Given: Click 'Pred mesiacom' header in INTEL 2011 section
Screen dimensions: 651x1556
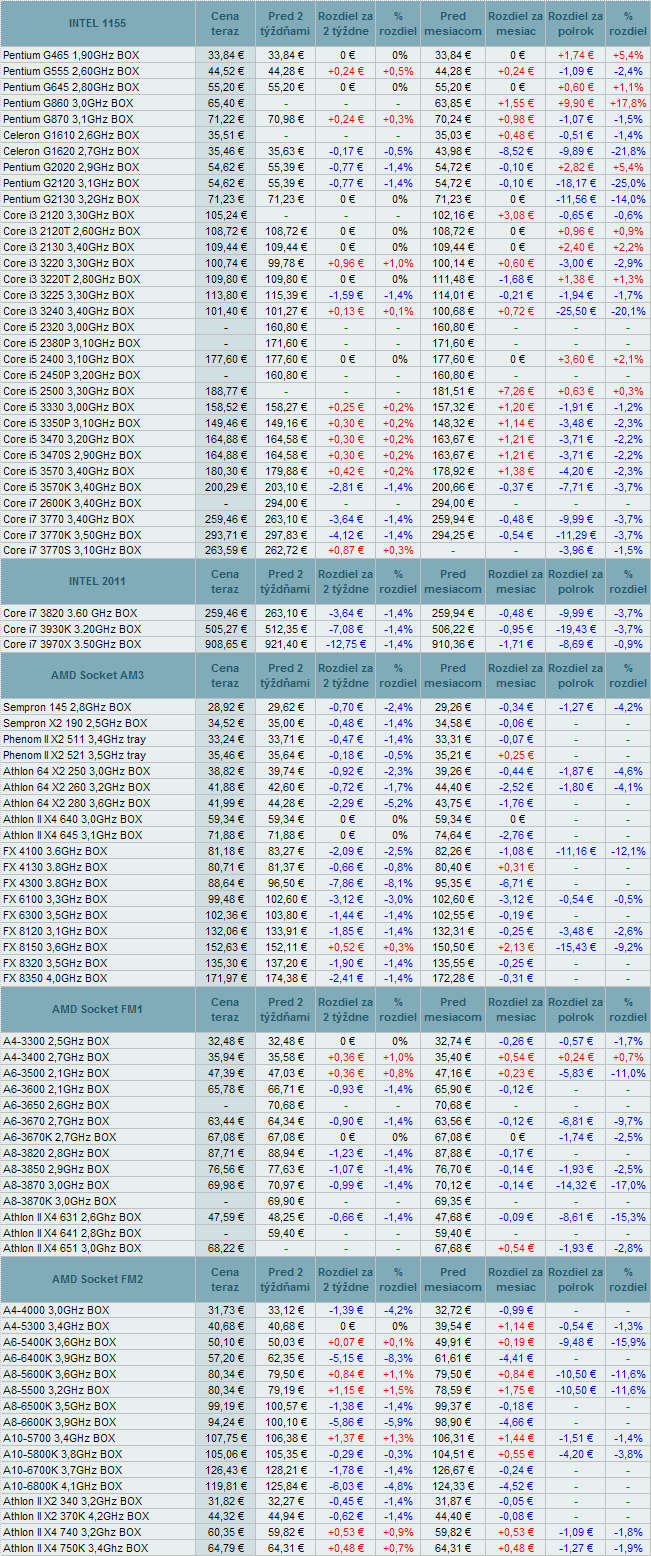Looking at the screenshot, I should tap(453, 581).
